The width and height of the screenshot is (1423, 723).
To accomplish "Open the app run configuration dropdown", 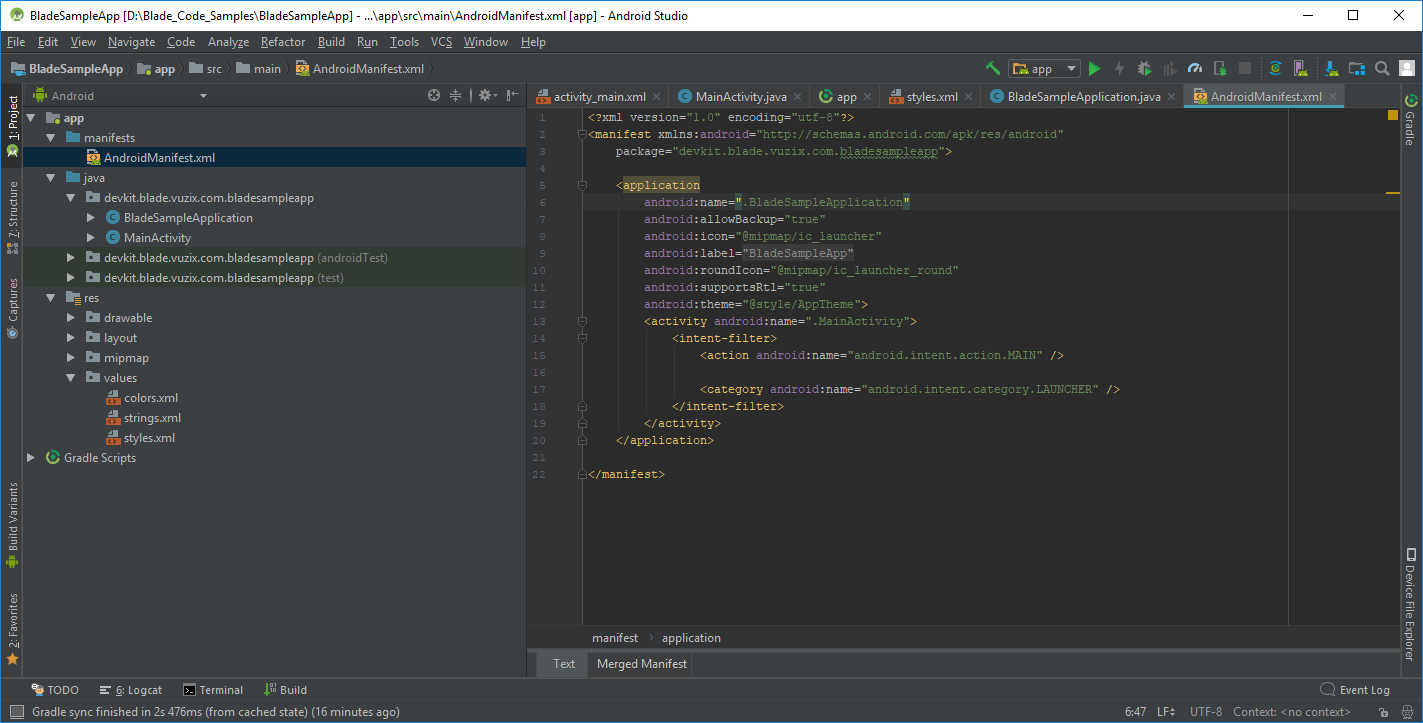I will 1044,69.
